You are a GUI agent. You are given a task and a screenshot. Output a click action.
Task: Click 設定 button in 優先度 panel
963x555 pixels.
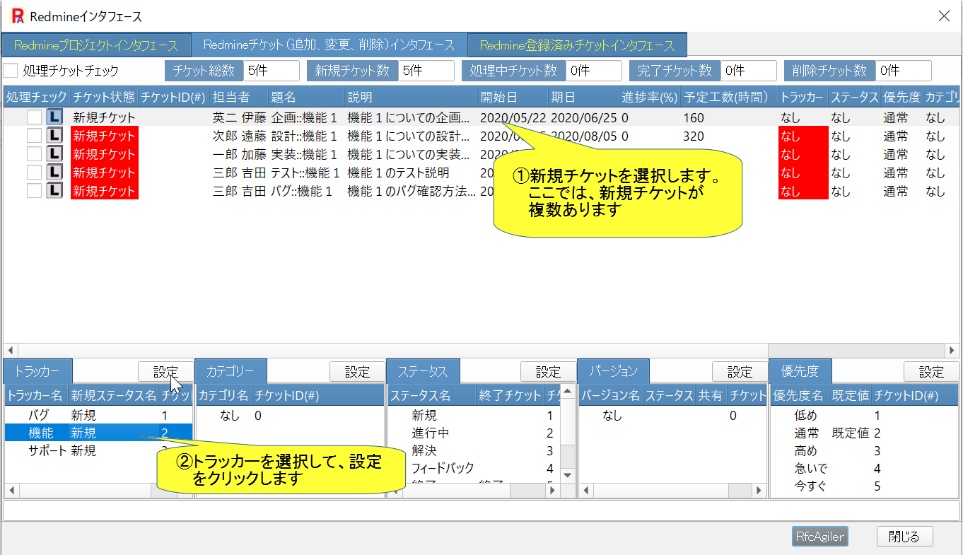pos(931,371)
